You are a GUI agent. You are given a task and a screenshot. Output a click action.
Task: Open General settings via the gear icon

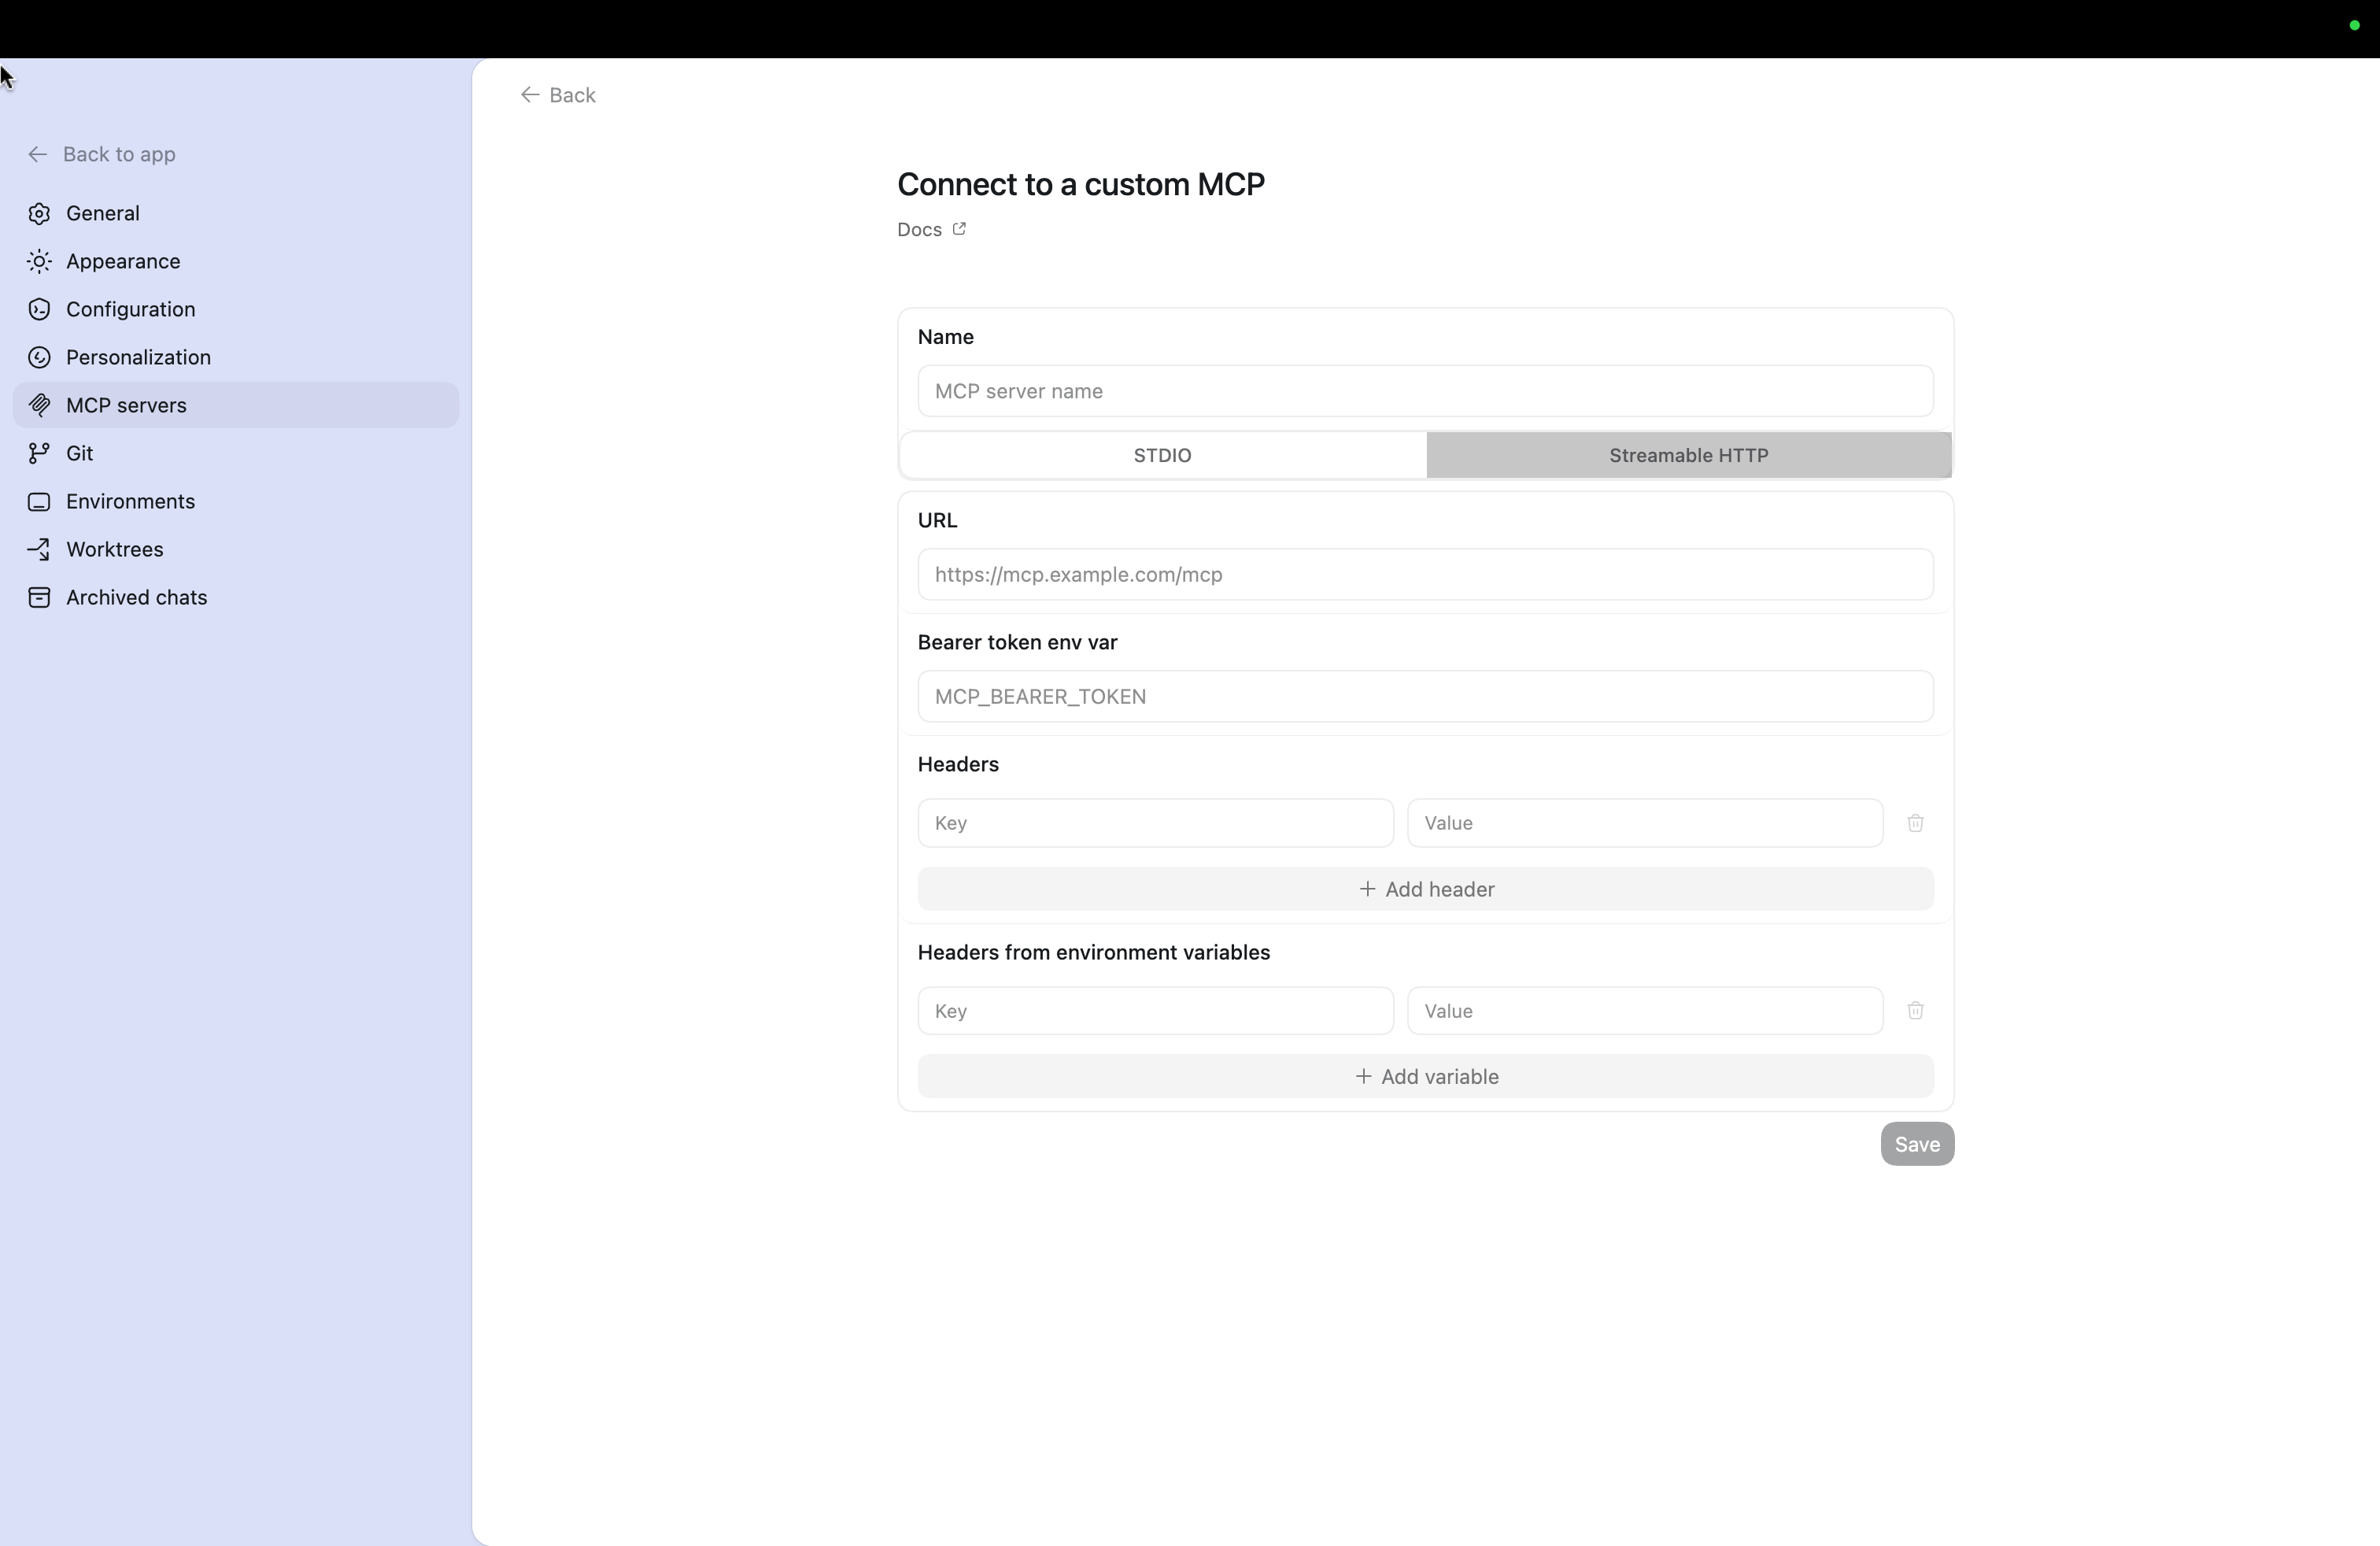click(x=39, y=213)
